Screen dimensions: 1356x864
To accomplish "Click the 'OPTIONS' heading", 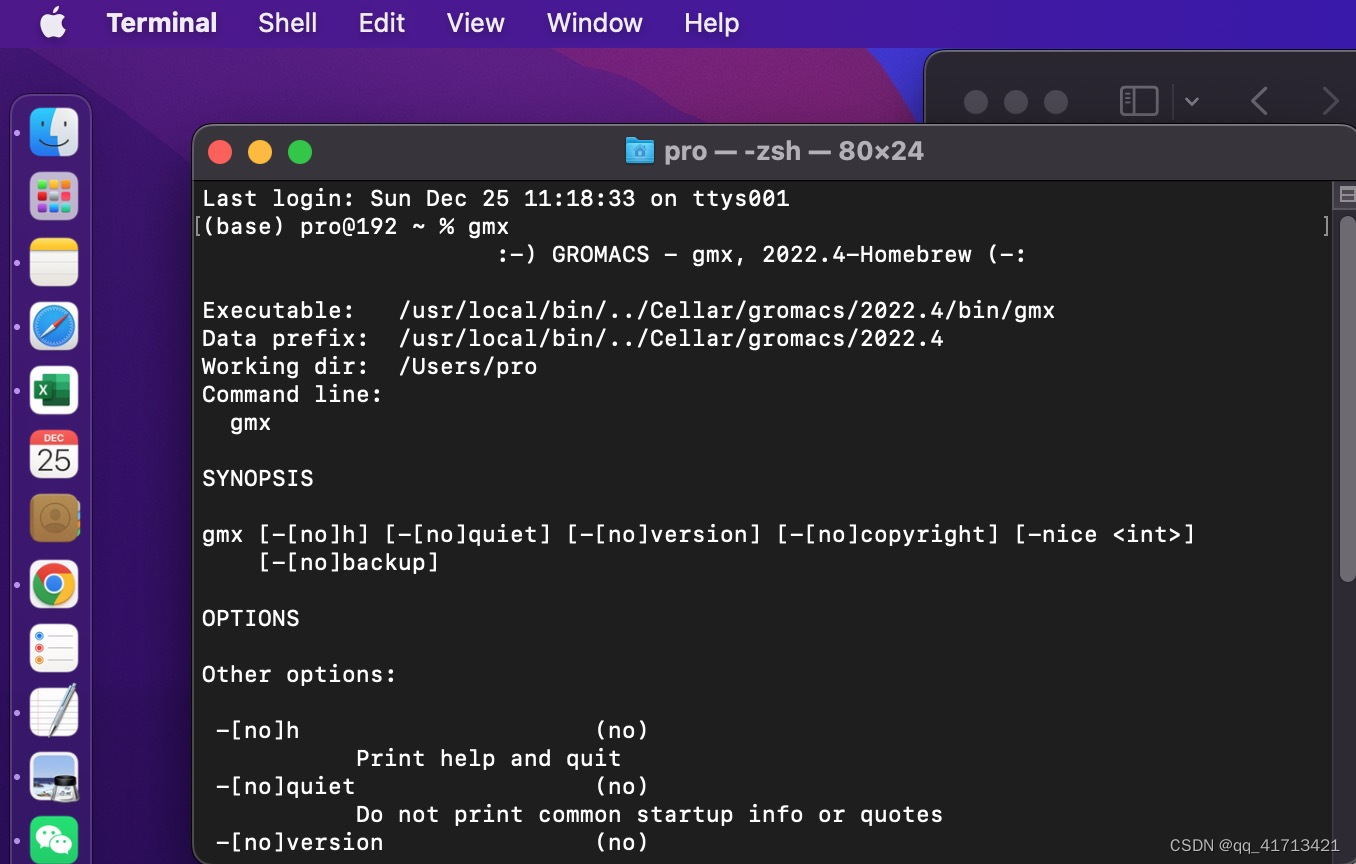I will [x=251, y=618].
